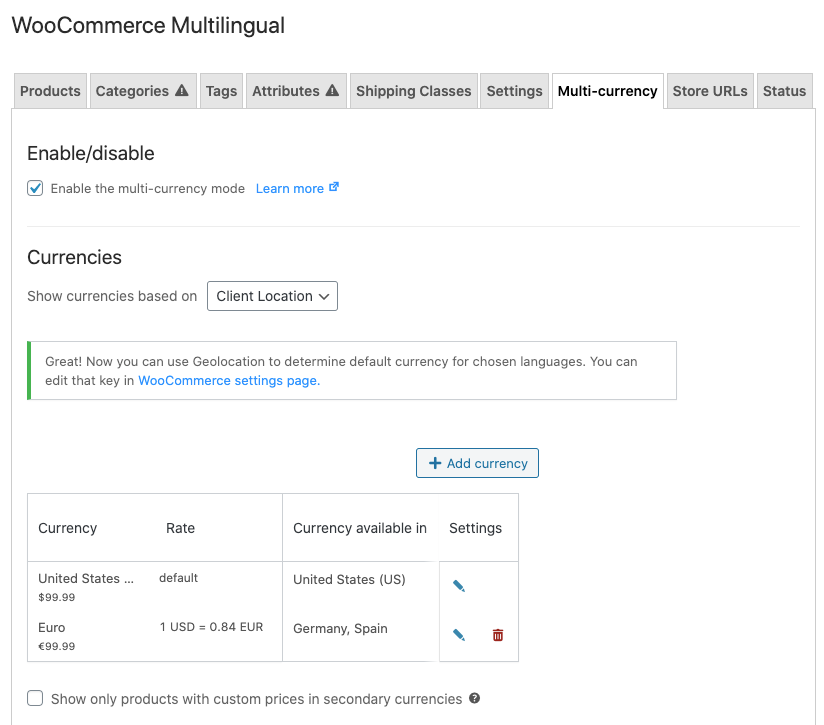Click the help icon beside custom prices option
Screen dimensions: 824x725
[x=474, y=699]
